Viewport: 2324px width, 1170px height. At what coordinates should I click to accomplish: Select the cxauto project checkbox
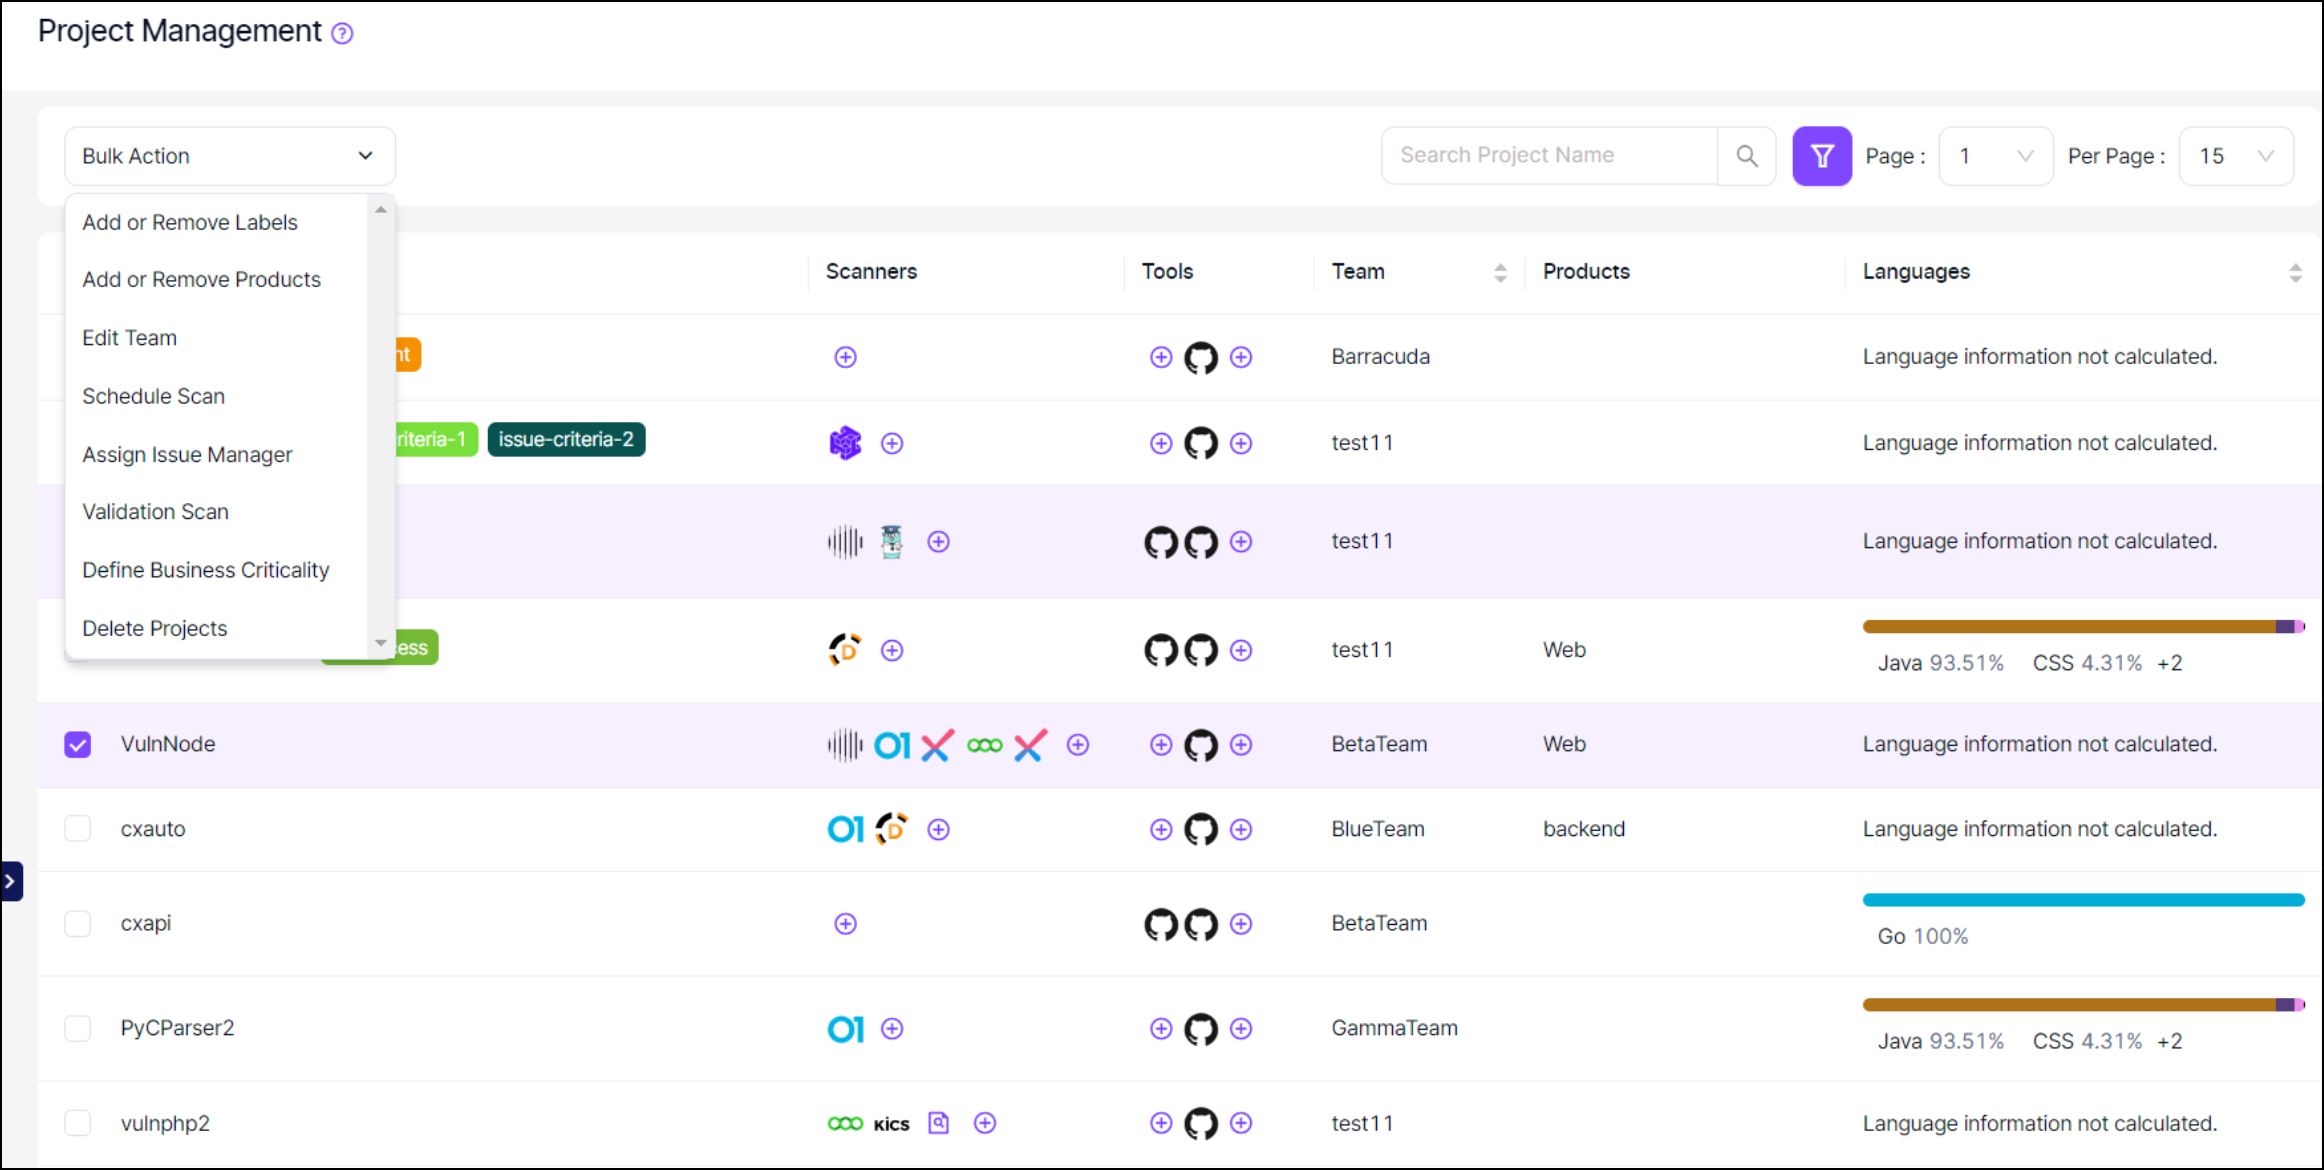[x=78, y=829]
